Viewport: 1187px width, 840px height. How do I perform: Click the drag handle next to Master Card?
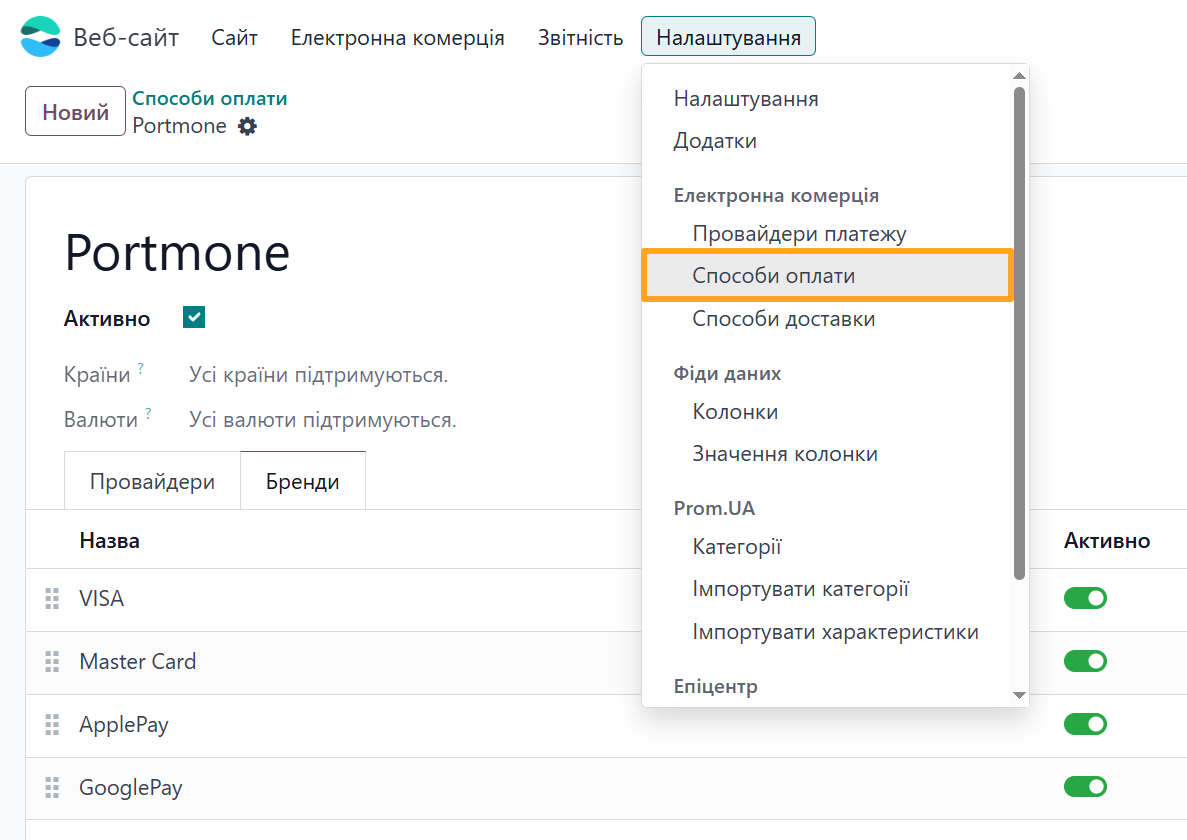coord(51,661)
